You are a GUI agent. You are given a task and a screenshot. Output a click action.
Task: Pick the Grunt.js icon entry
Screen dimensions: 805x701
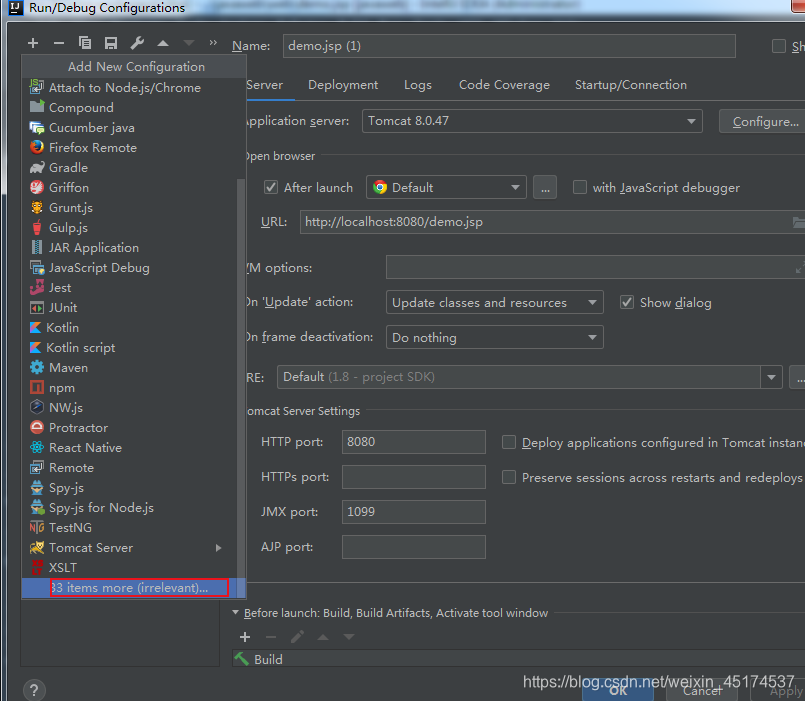[x=37, y=207]
